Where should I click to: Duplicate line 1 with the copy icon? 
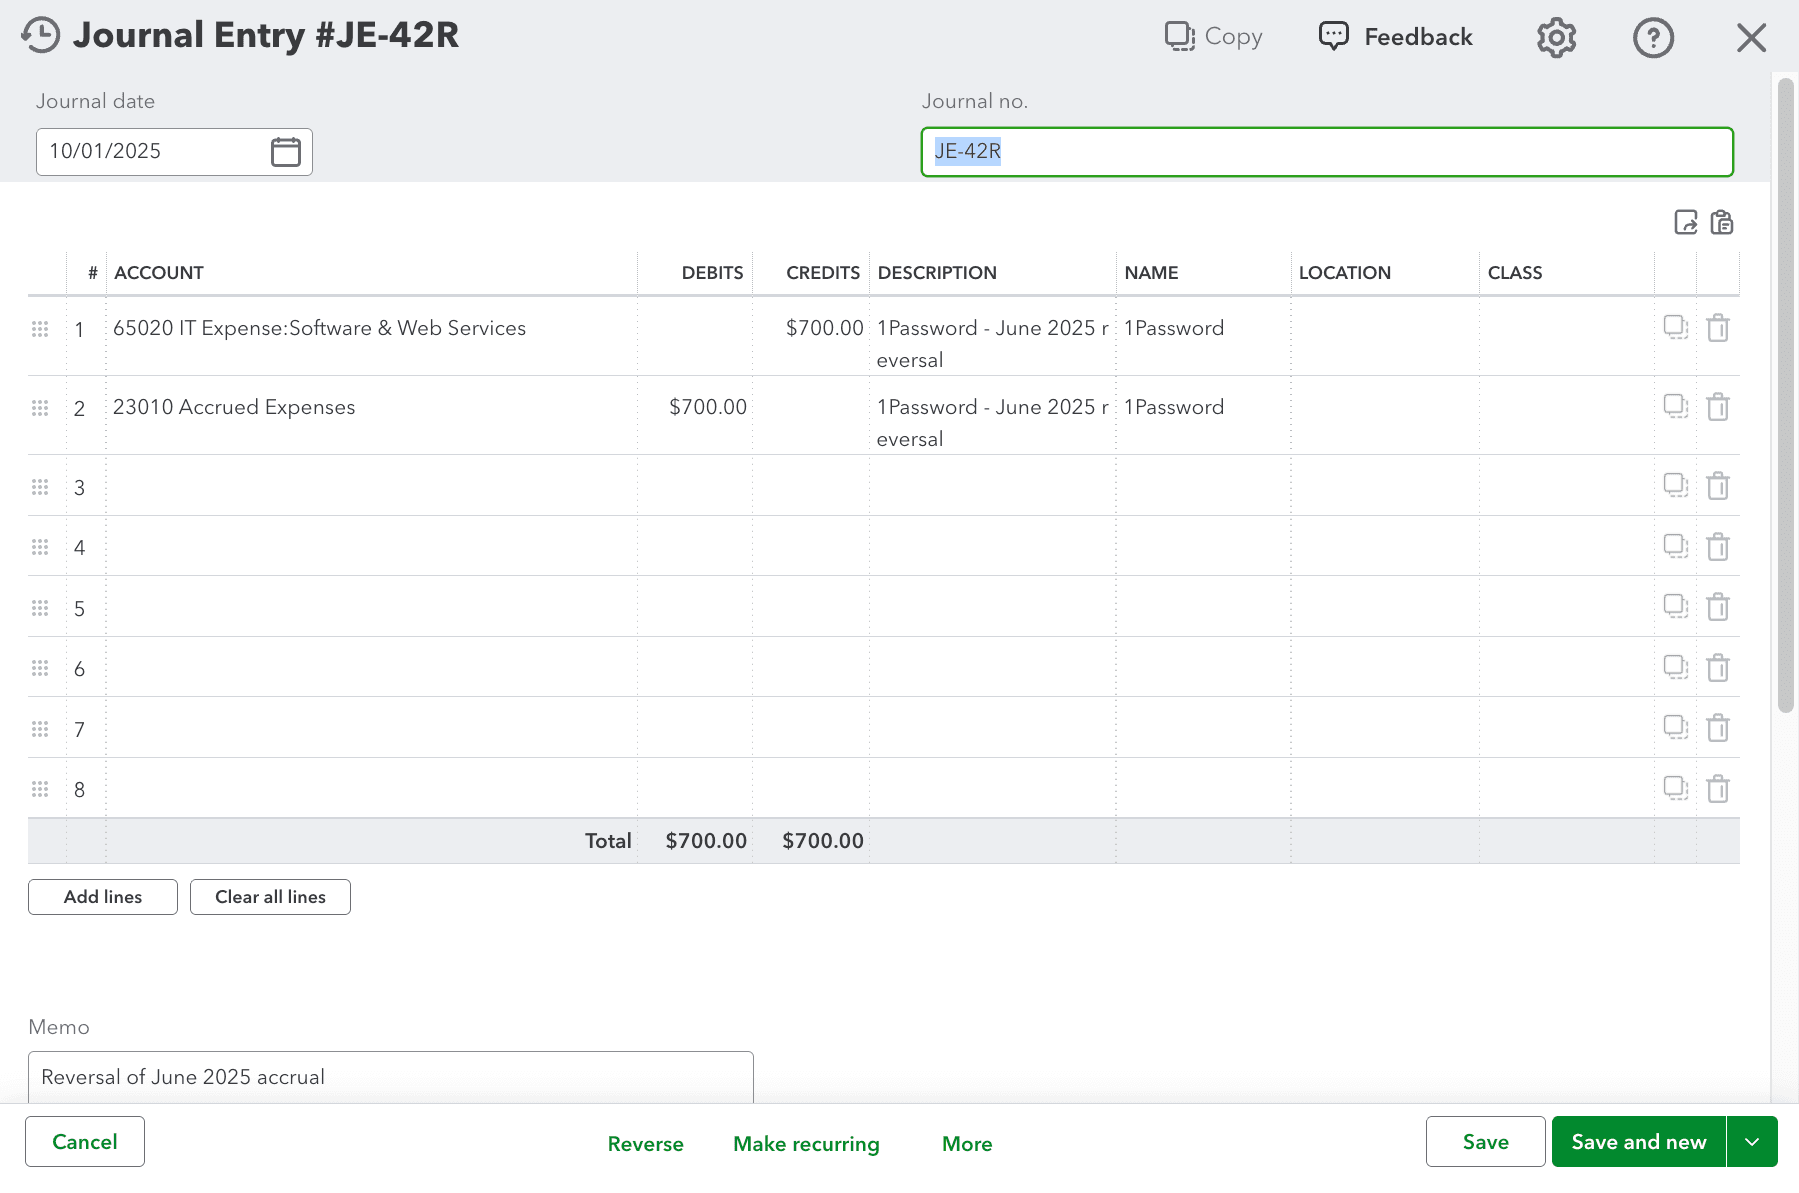click(1675, 328)
